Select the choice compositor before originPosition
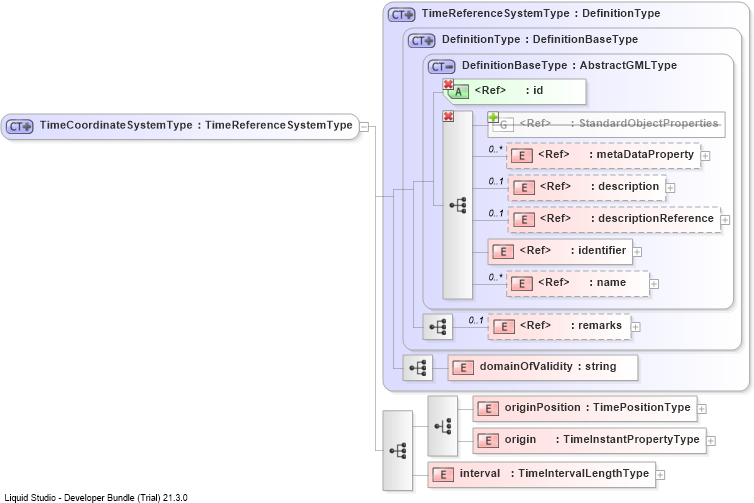The height and width of the screenshot is (503, 754). [442, 426]
